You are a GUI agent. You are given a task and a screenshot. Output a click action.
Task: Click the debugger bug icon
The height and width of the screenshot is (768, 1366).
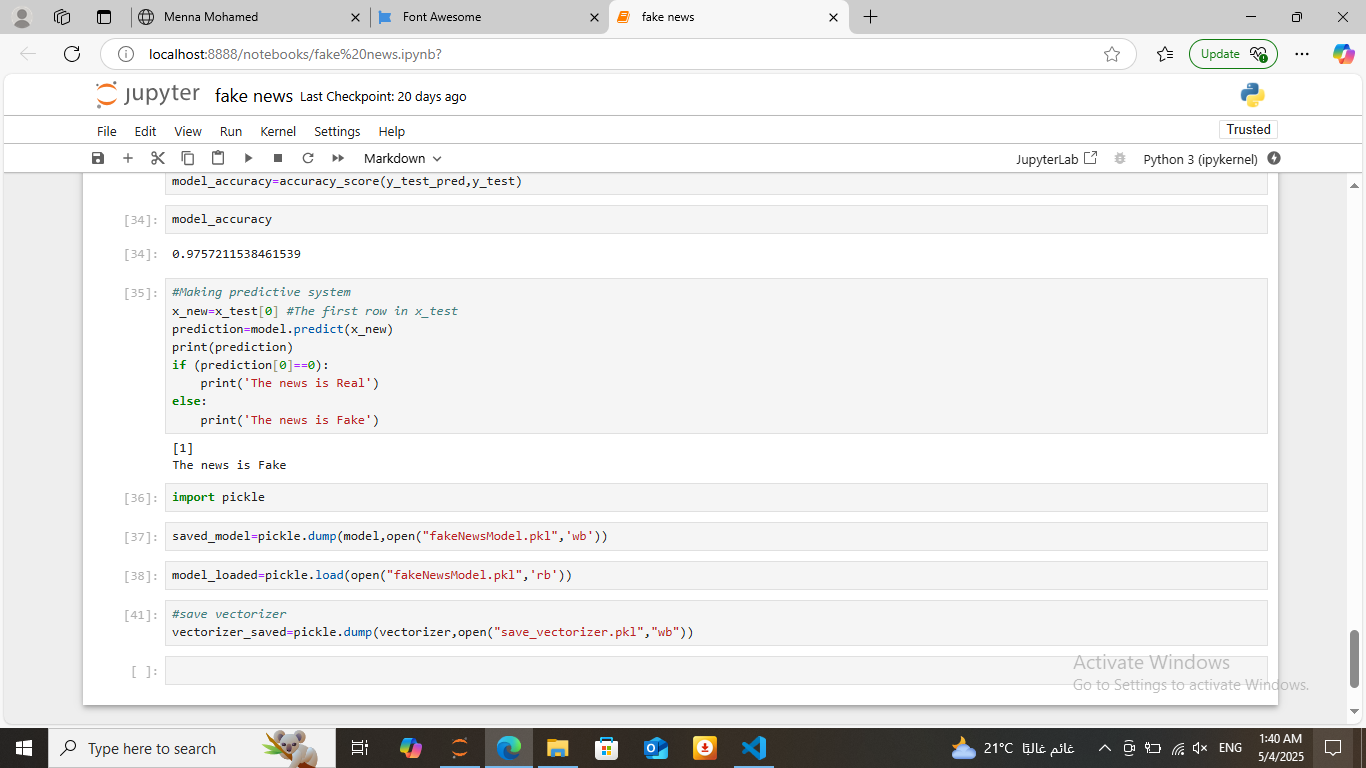(x=1120, y=158)
